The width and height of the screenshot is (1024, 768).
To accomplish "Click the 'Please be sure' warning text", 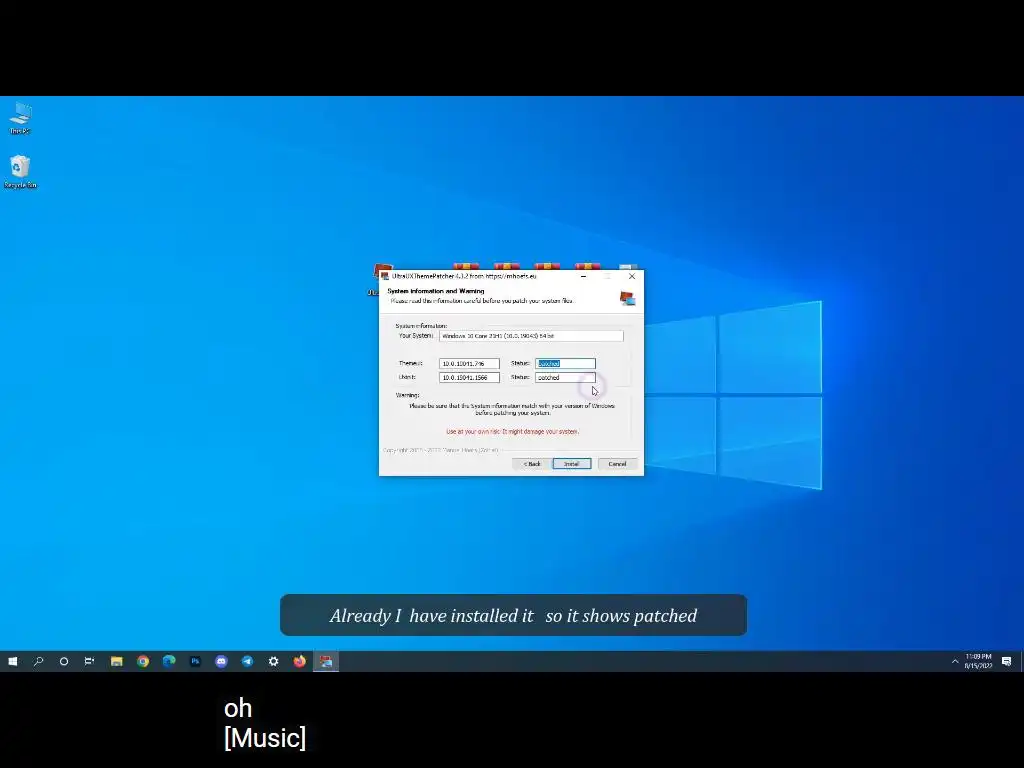I will click(x=512, y=409).
